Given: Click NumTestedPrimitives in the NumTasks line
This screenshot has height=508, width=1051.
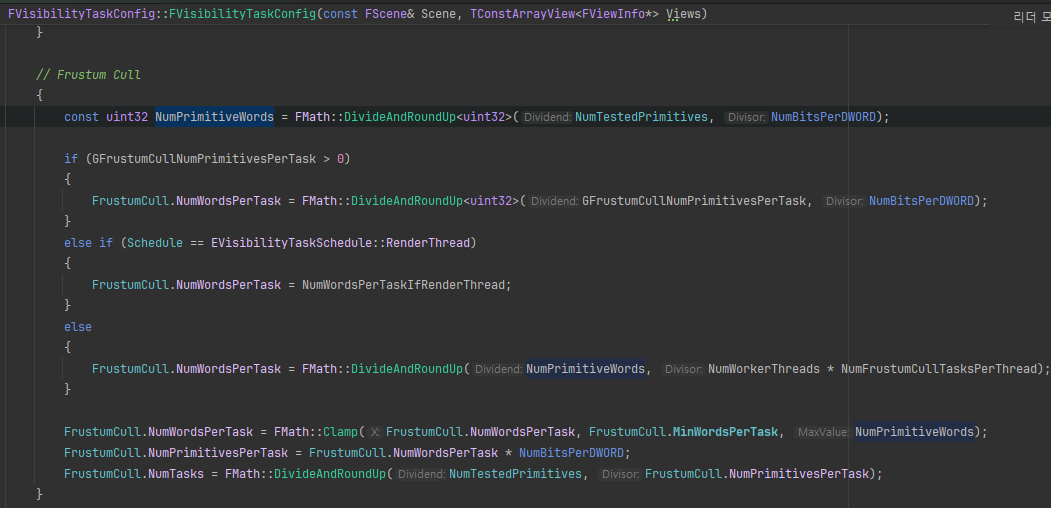Looking at the screenshot, I should pyautogui.click(x=515, y=474).
